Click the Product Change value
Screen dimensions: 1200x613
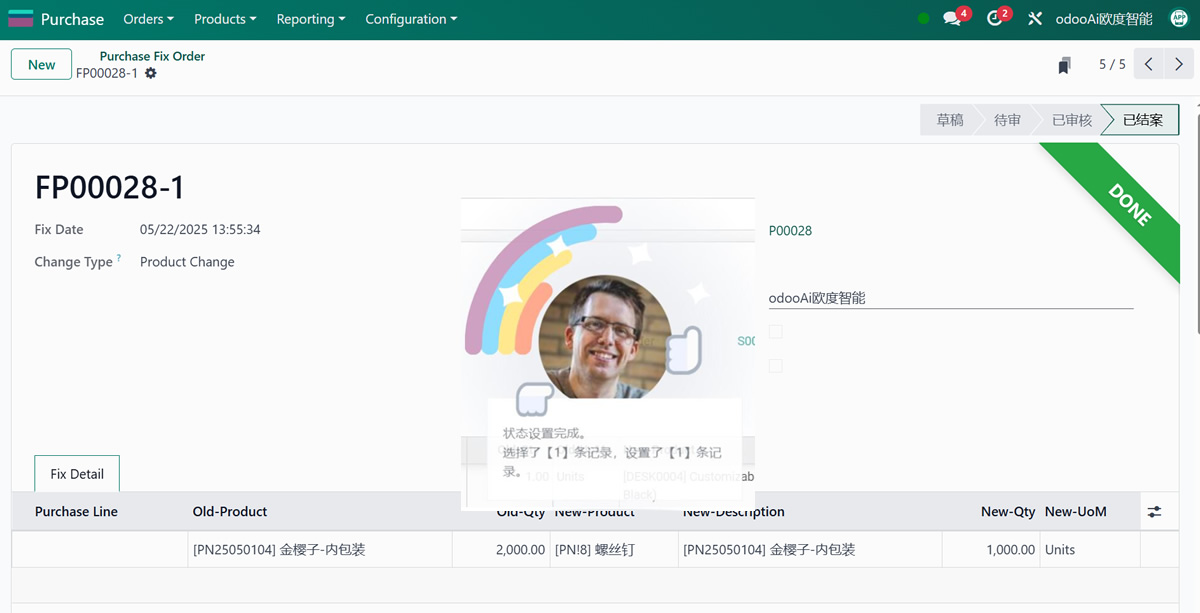point(187,262)
